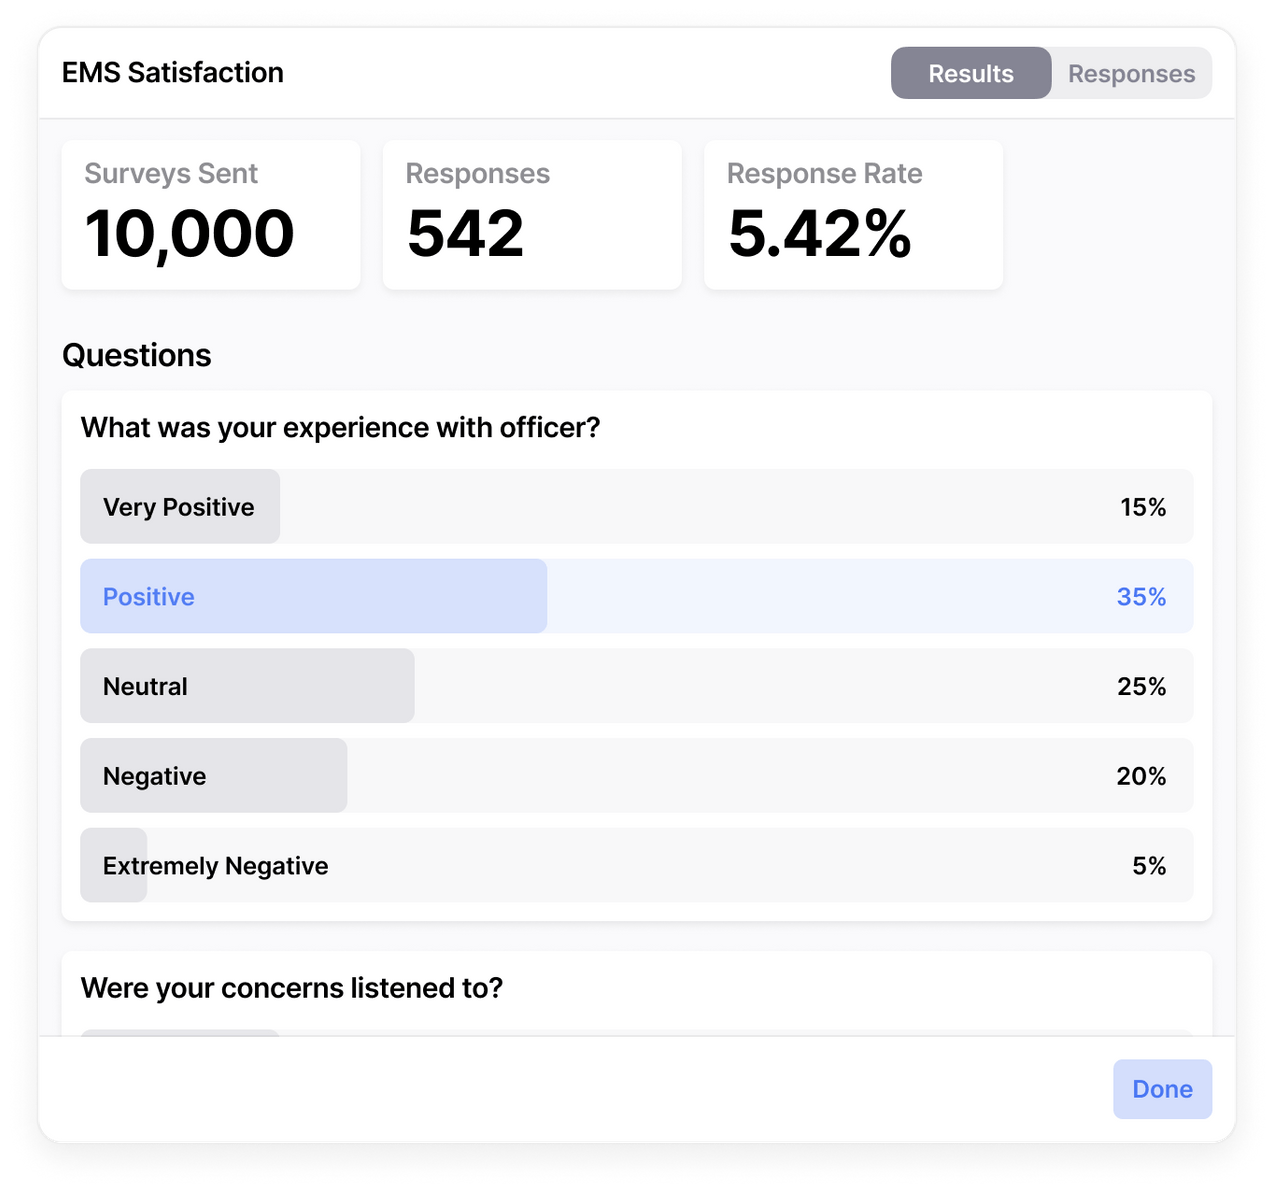Click the officer experience question heading
1274x1192 pixels.
click(341, 428)
